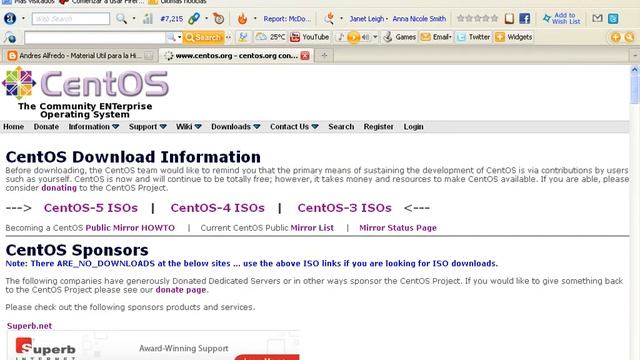Image resolution: width=640 pixels, height=360 pixels.
Task: Open the Anna Nicole Smith link
Action: [x=419, y=19]
